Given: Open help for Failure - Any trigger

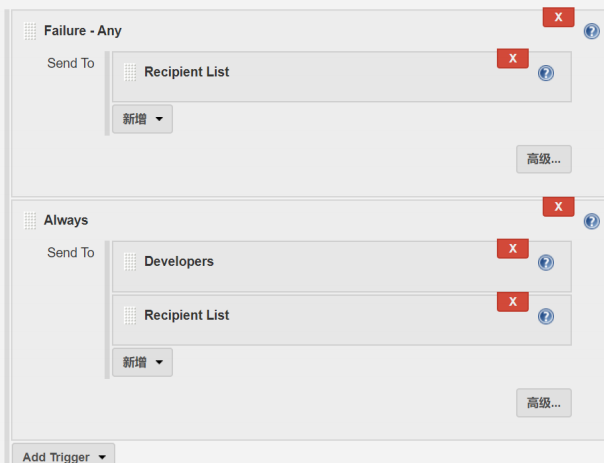Looking at the screenshot, I should (591, 31).
